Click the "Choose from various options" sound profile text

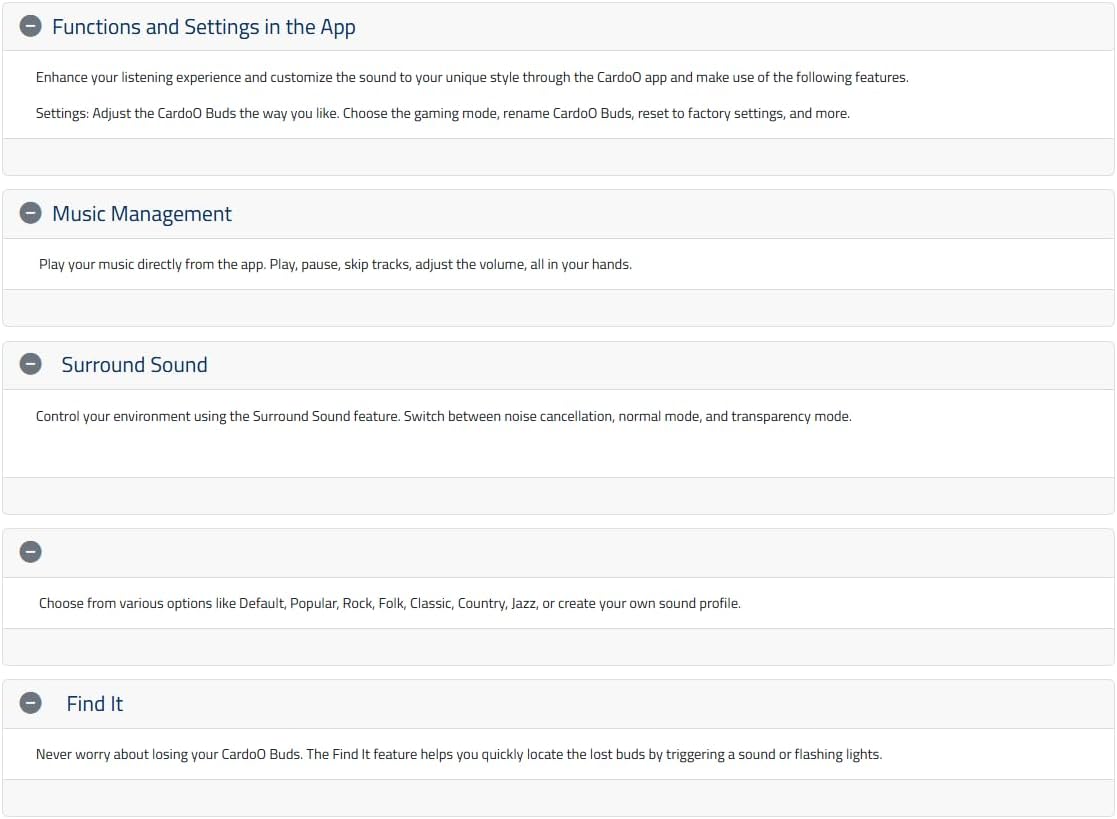click(x=389, y=603)
